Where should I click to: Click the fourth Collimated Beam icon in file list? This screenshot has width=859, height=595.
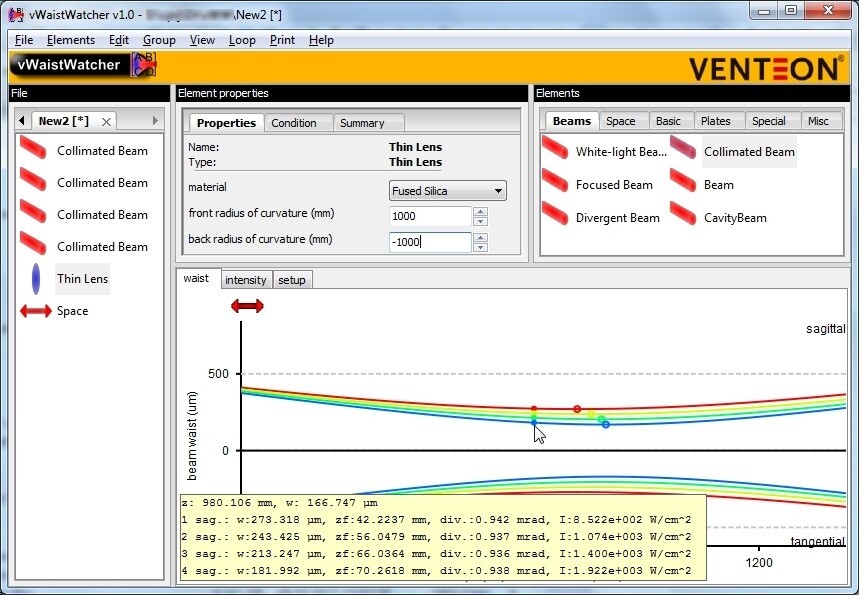33,243
